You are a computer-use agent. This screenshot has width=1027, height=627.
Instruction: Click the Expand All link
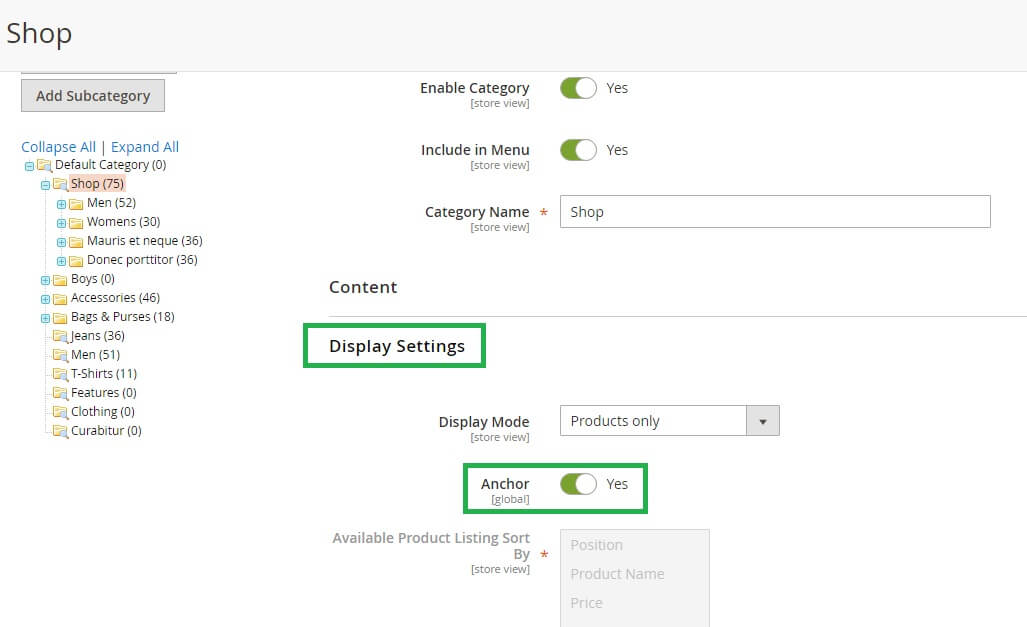coord(145,147)
